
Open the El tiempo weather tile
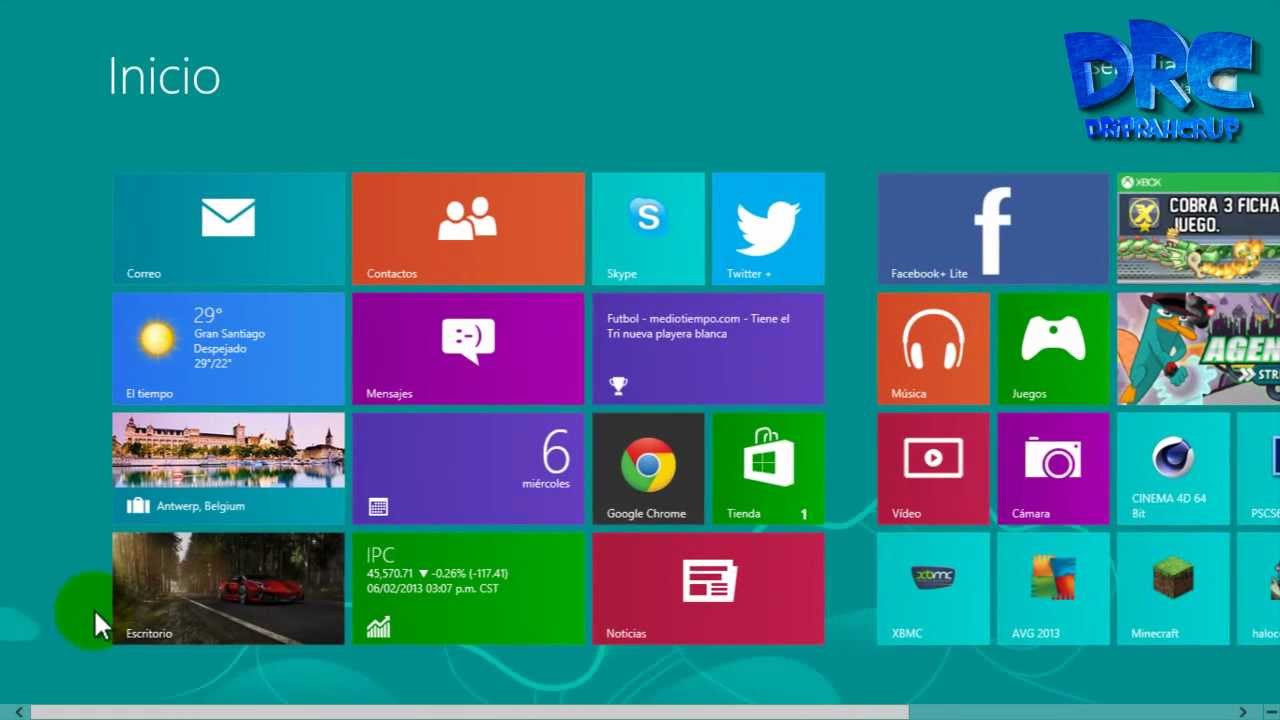[x=229, y=349]
